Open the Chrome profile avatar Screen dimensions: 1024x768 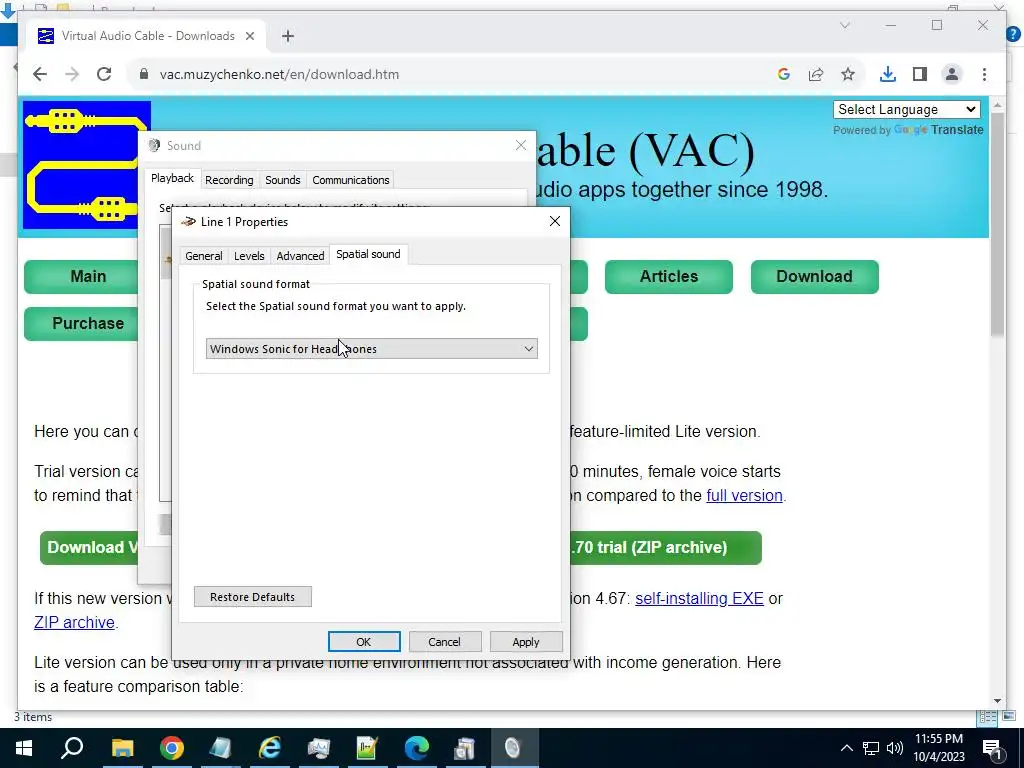click(952, 74)
